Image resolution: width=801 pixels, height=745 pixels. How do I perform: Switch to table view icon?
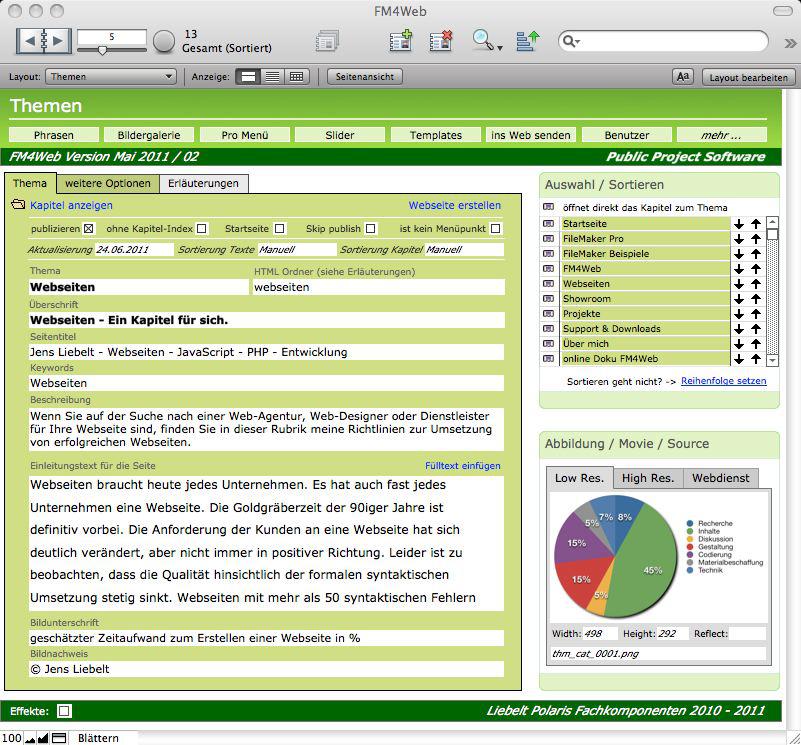[297, 77]
